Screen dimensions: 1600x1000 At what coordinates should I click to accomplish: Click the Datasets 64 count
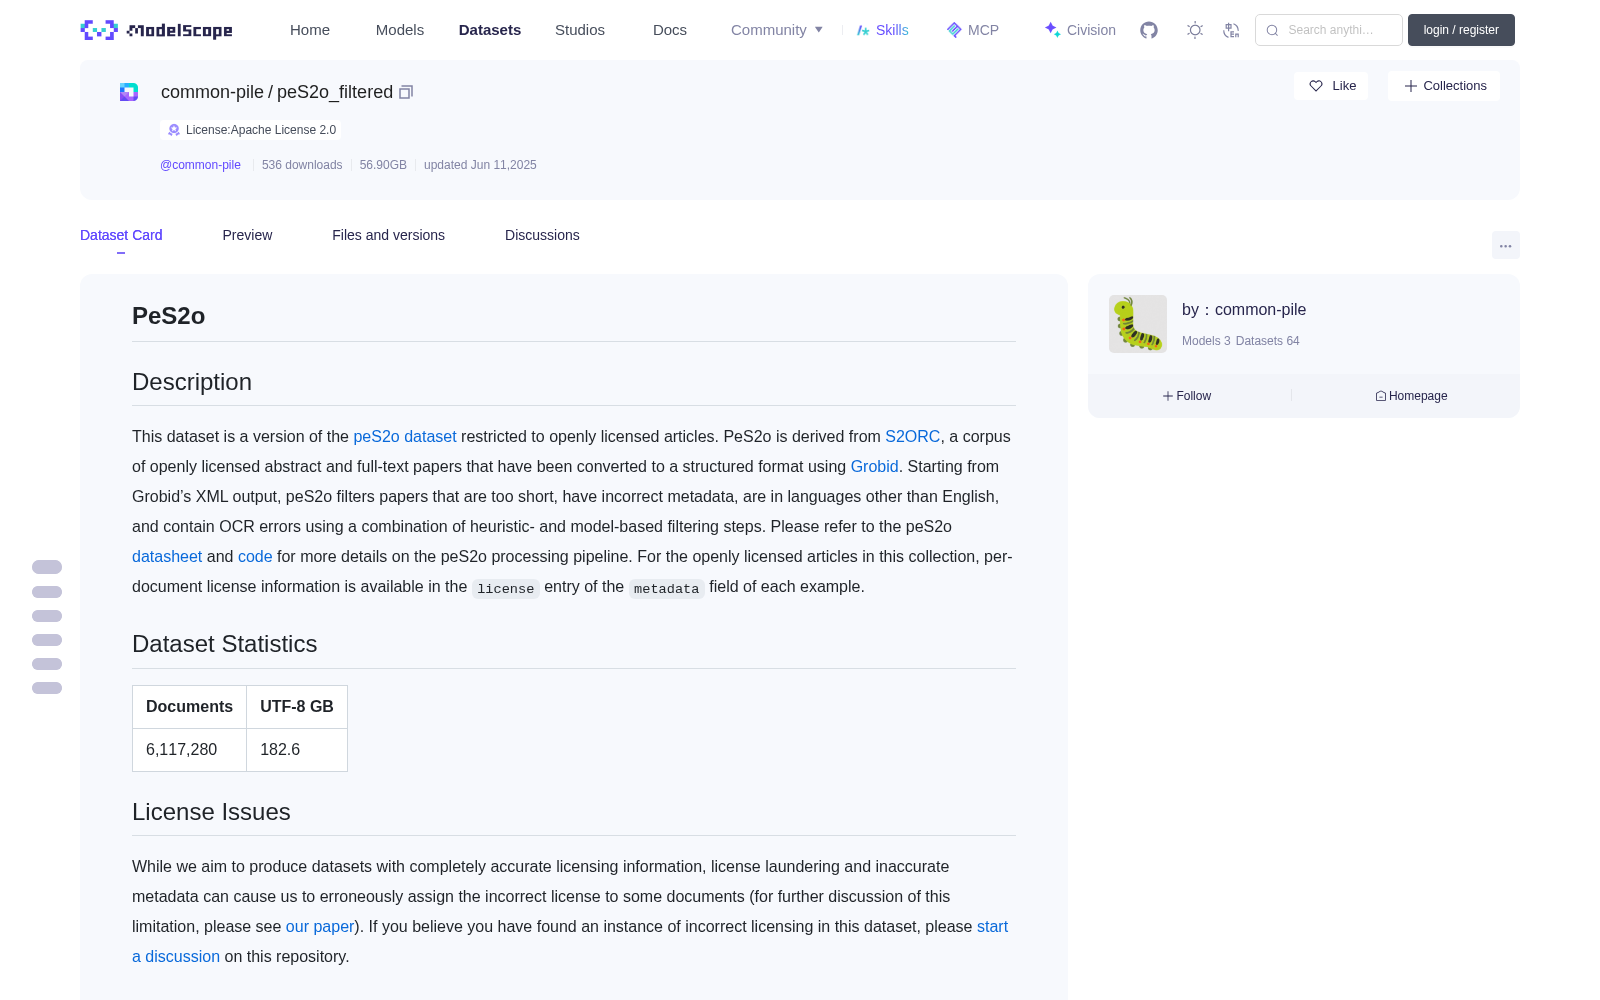[x=1268, y=341]
